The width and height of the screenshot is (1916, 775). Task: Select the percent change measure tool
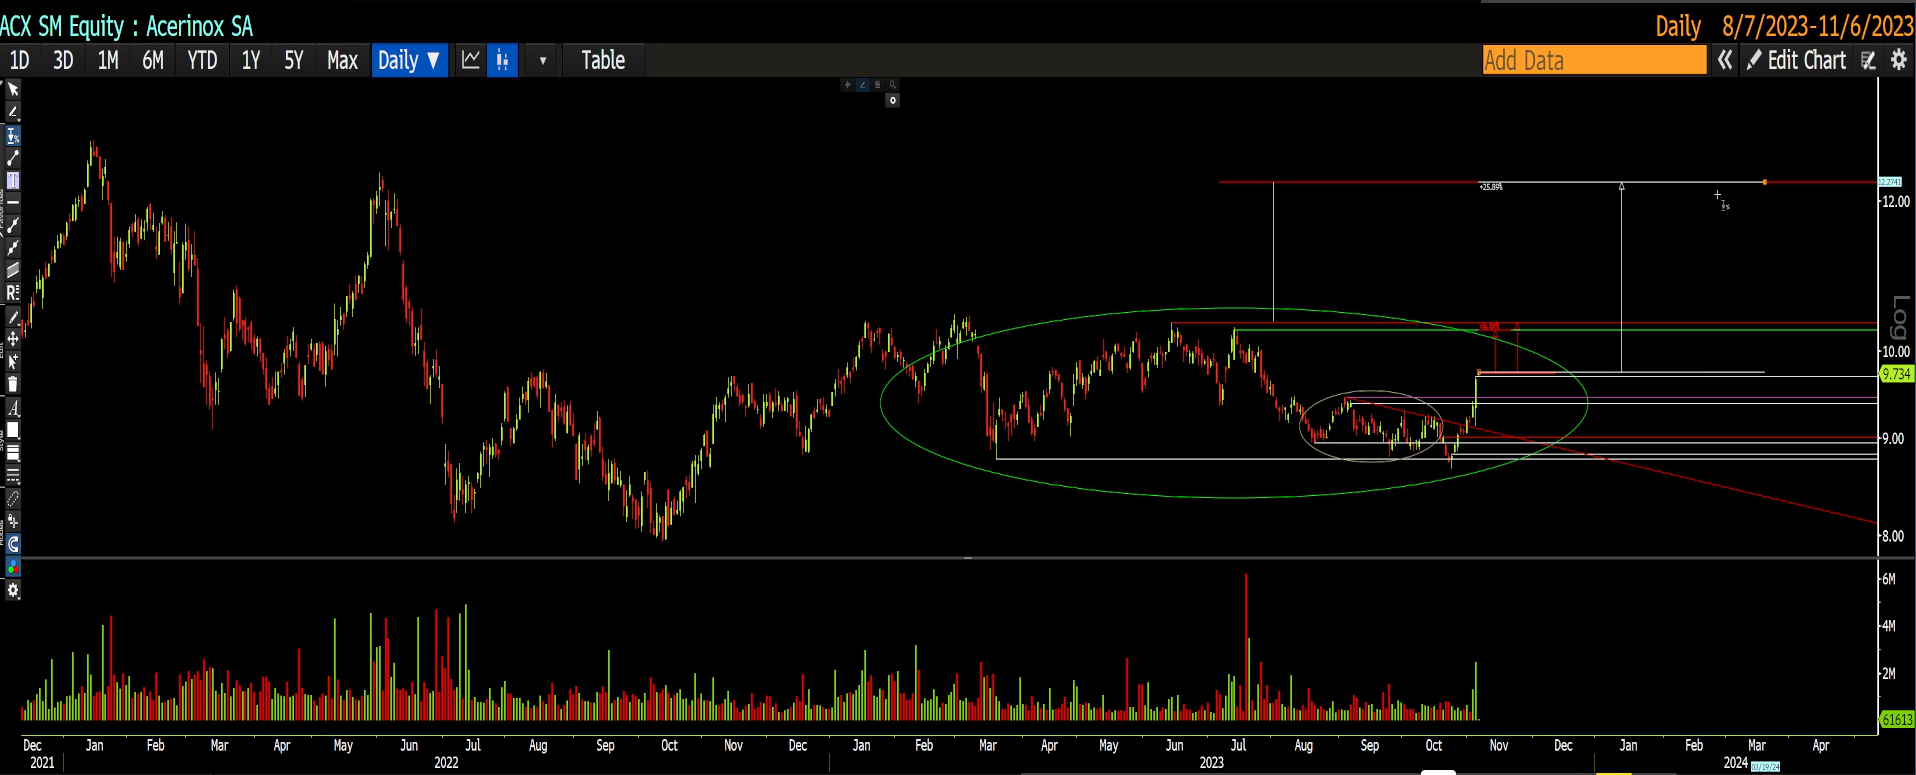pos(13,136)
